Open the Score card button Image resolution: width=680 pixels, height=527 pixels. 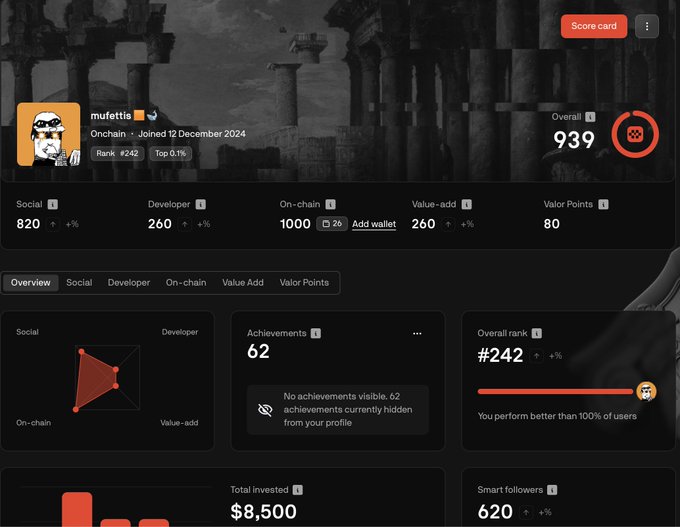click(x=594, y=26)
